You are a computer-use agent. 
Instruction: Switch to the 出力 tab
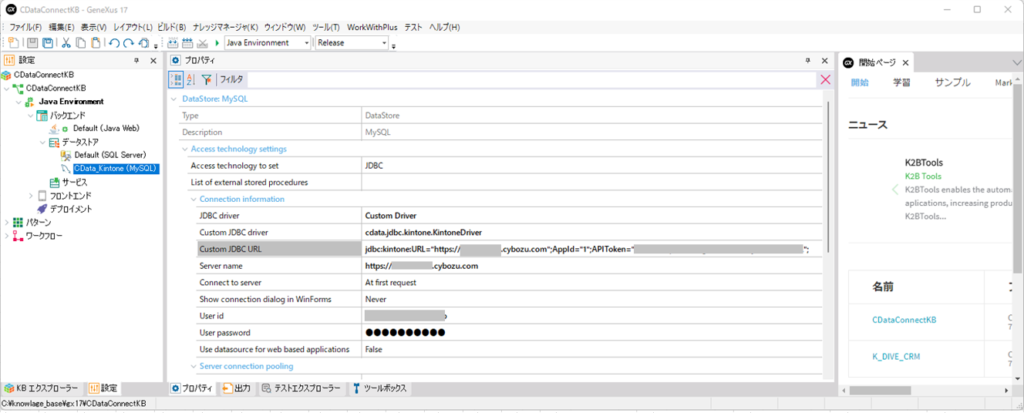236,388
